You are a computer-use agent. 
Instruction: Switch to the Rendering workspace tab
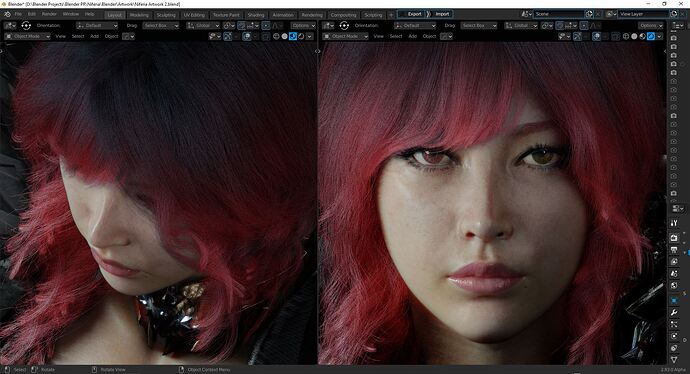click(312, 15)
